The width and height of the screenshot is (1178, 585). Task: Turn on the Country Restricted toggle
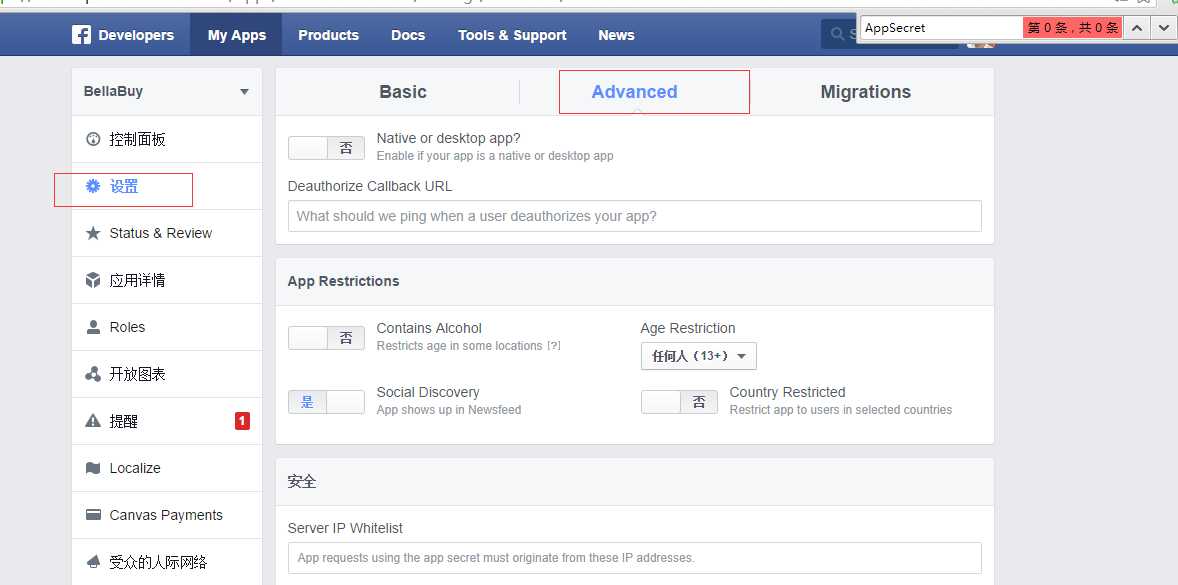click(679, 402)
